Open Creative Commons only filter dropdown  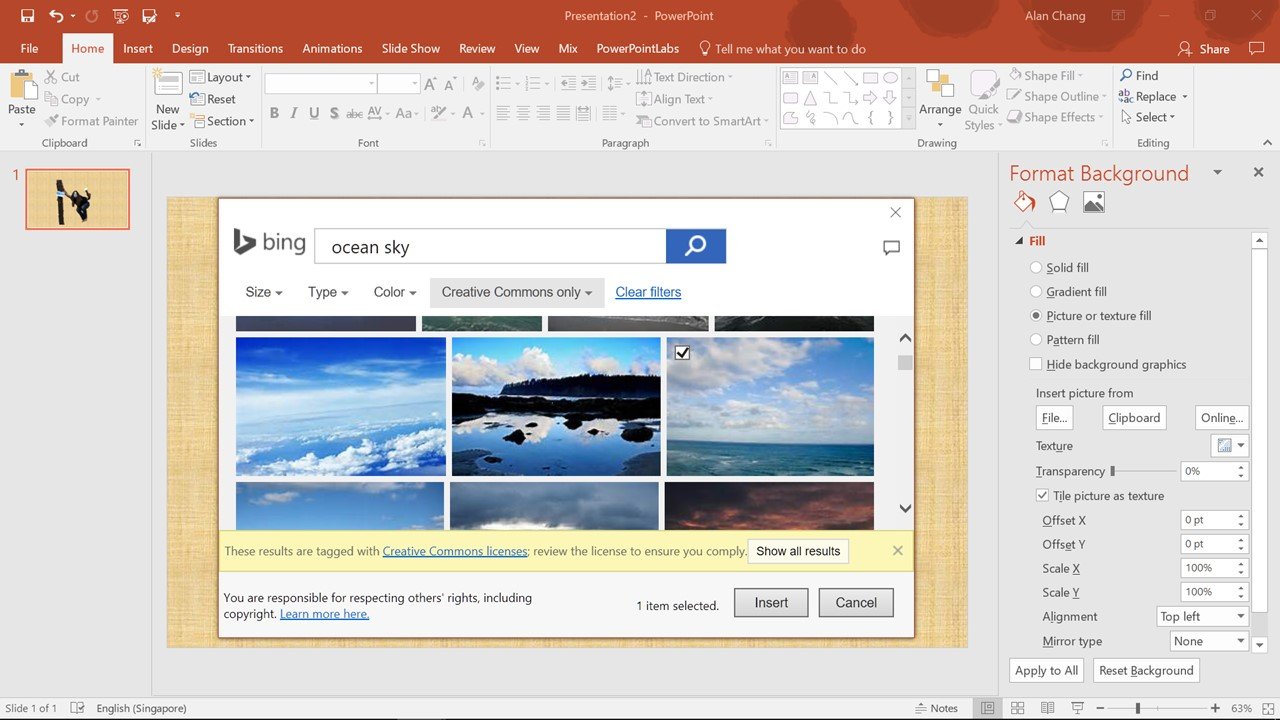click(x=517, y=292)
